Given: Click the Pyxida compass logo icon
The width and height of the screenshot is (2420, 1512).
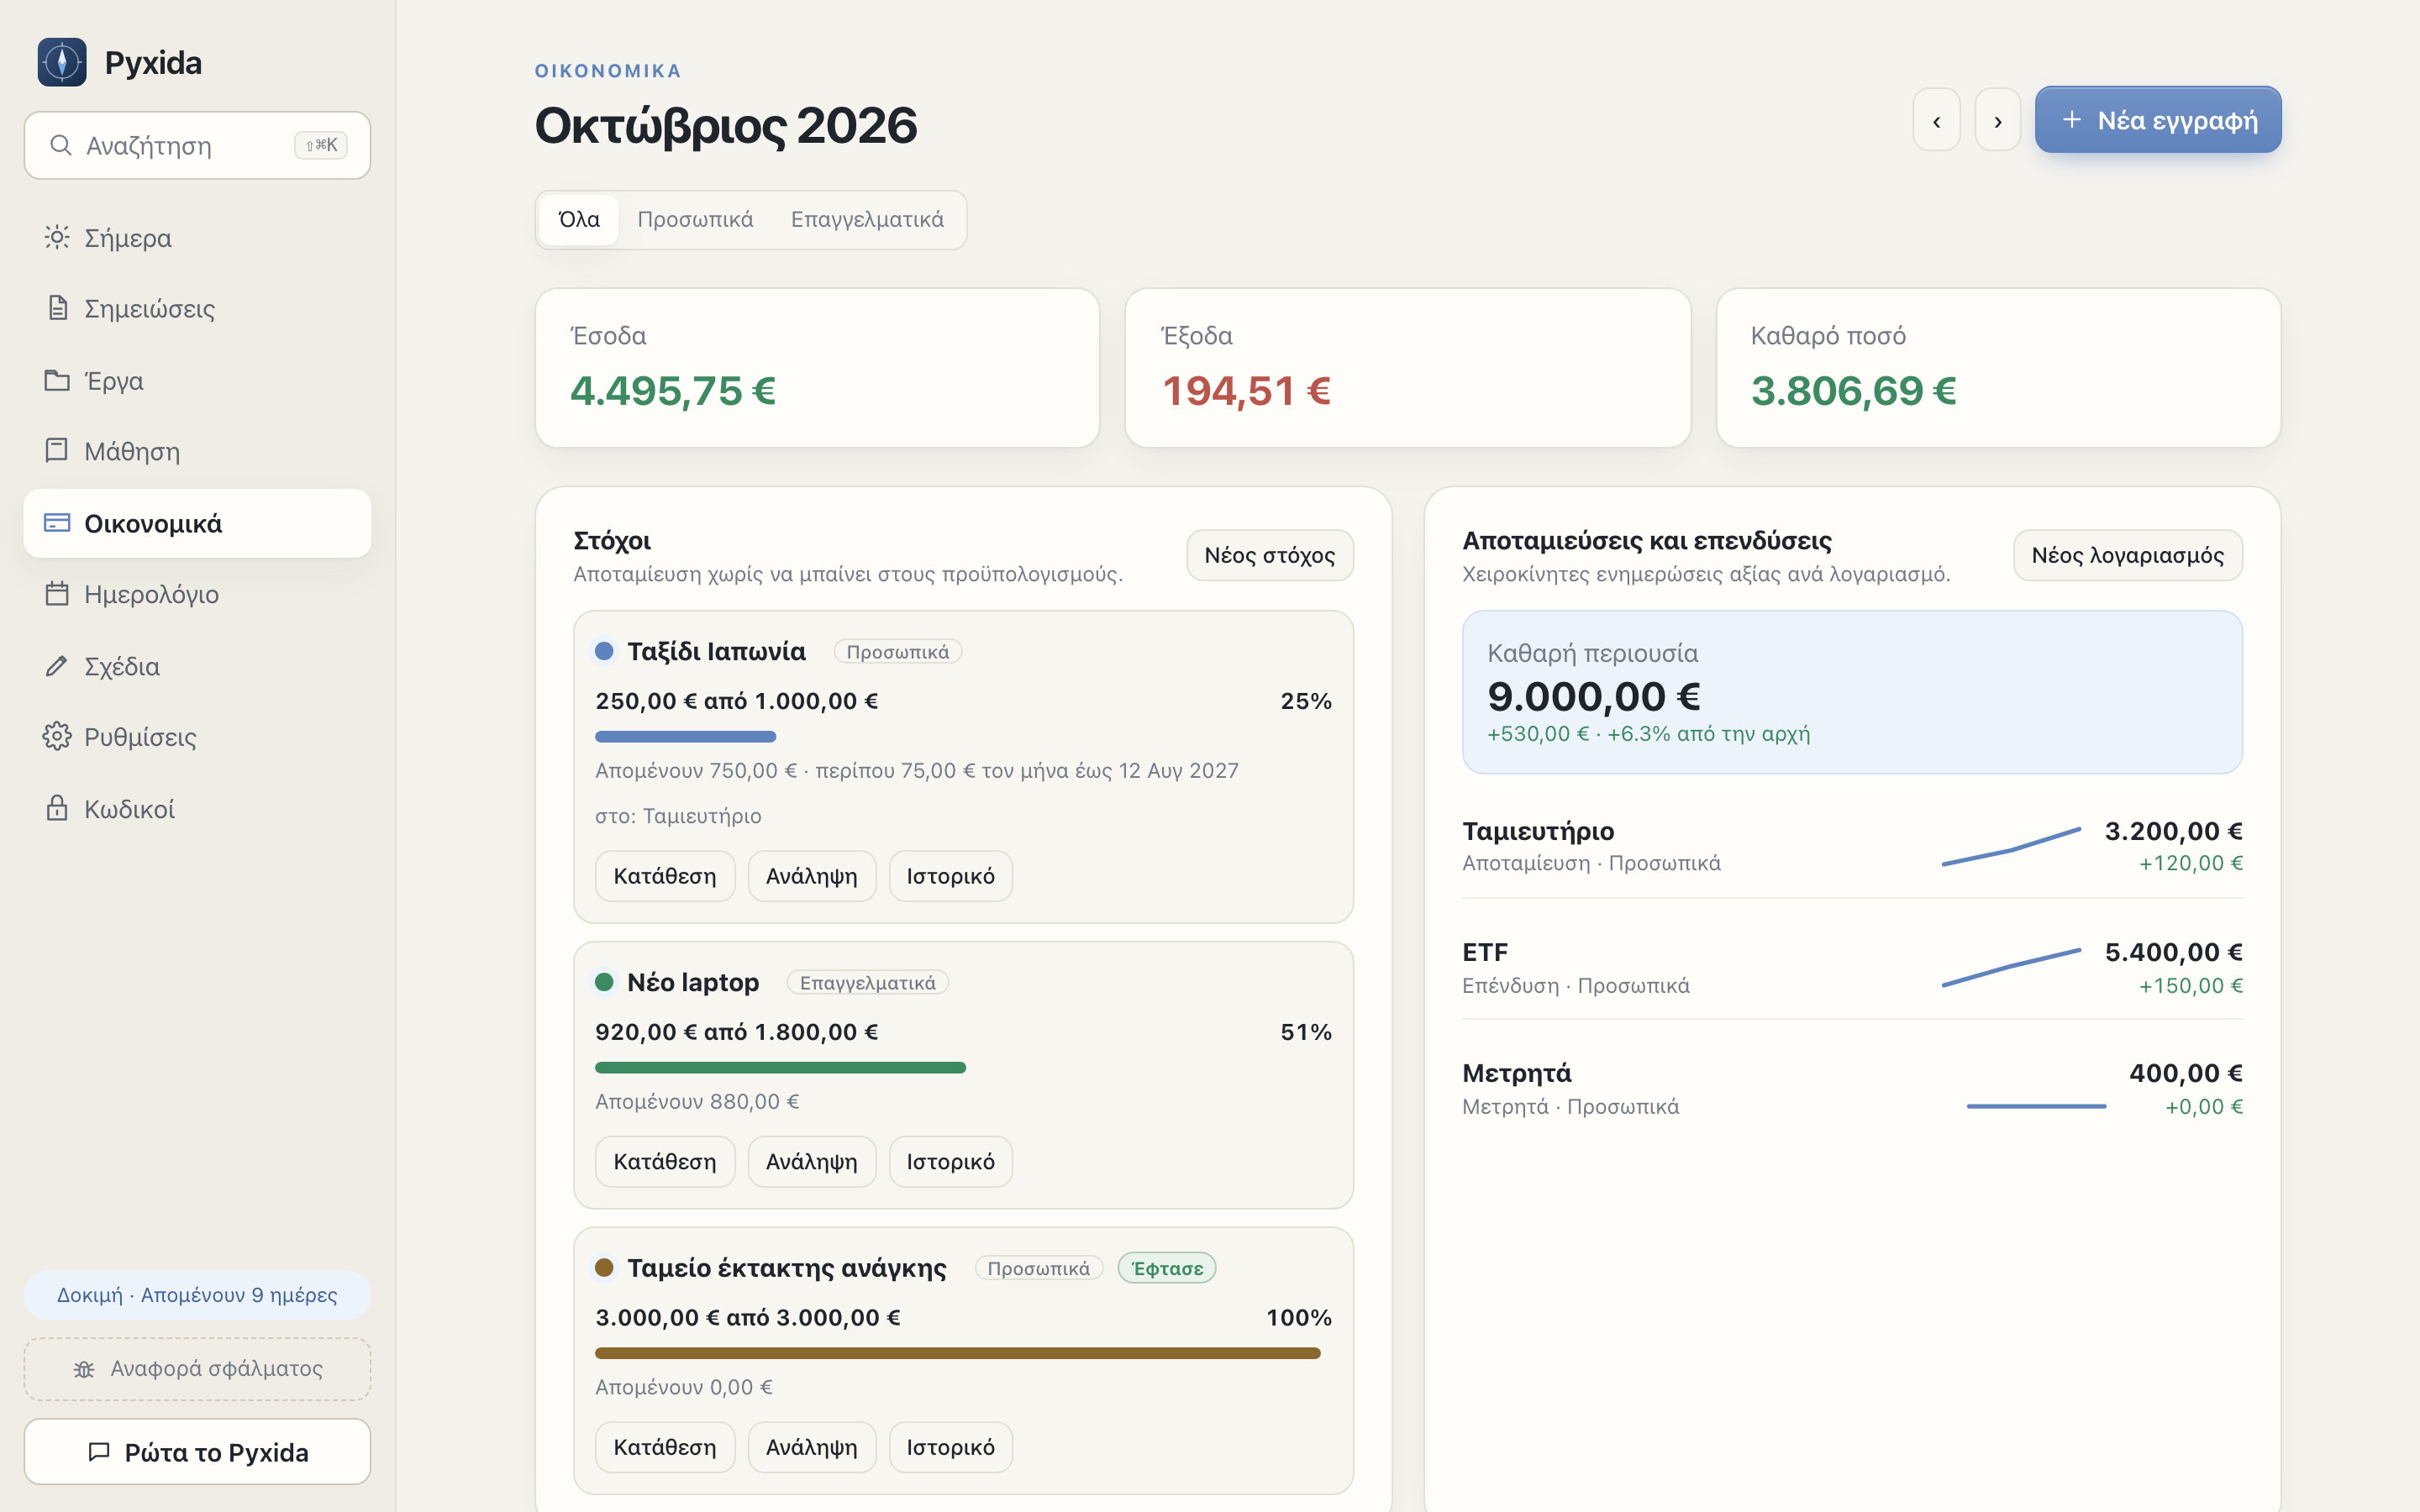Looking at the screenshot, I should 62,62.
